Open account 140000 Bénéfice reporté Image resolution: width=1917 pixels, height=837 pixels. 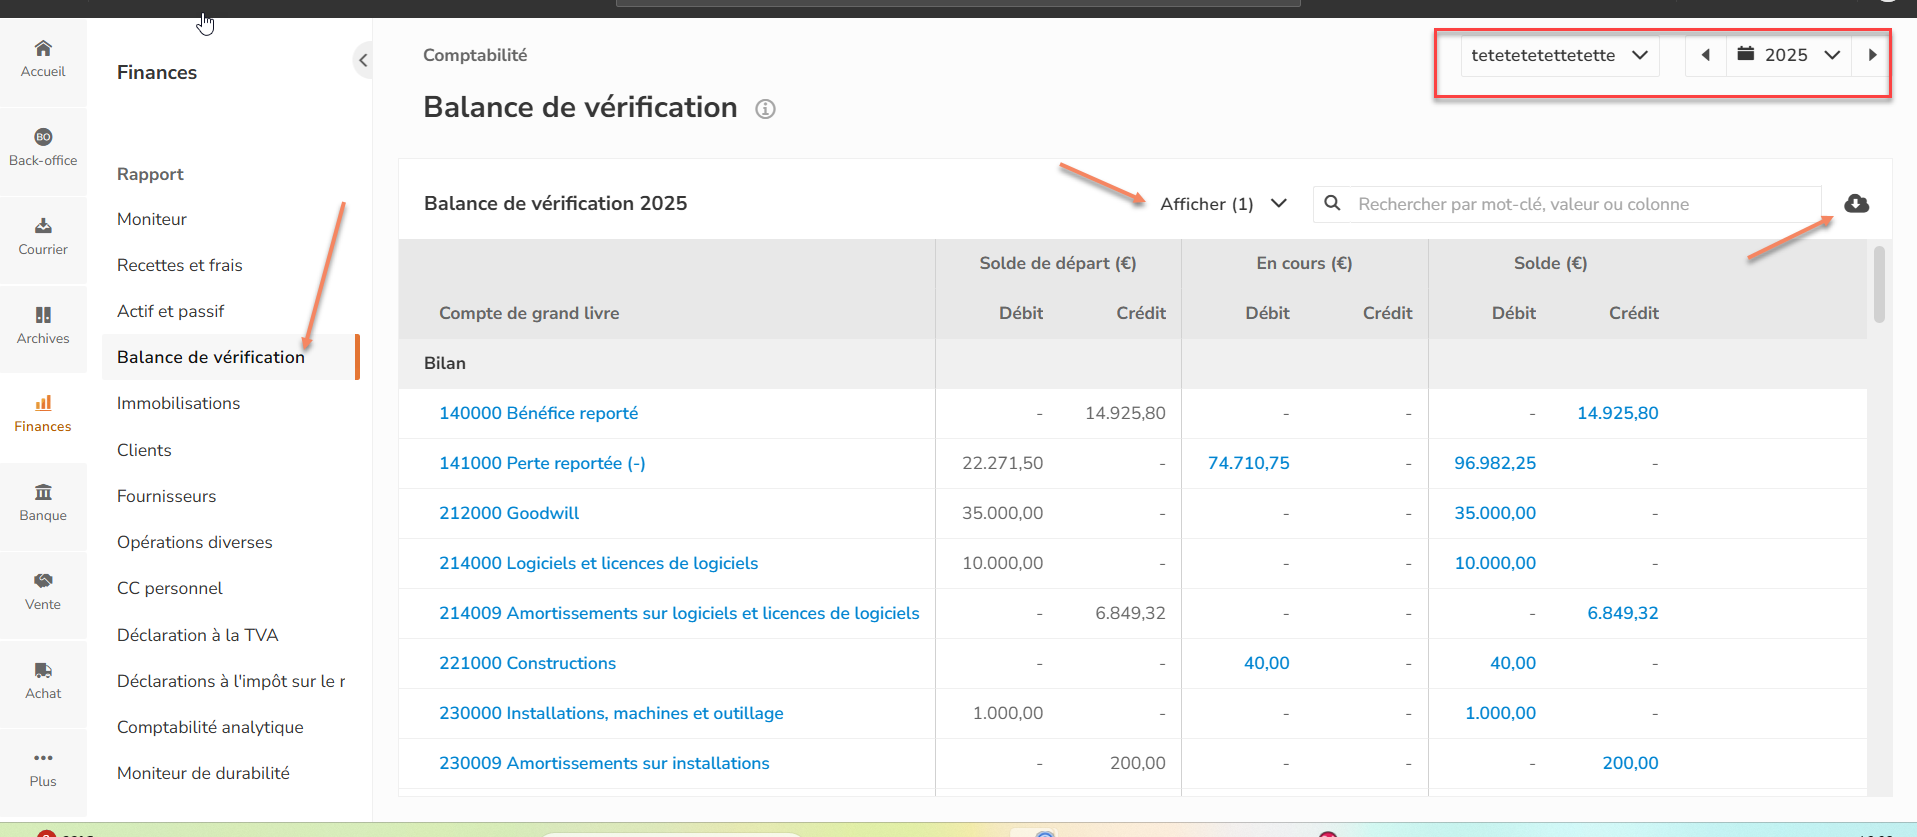(x=539, y=413)
